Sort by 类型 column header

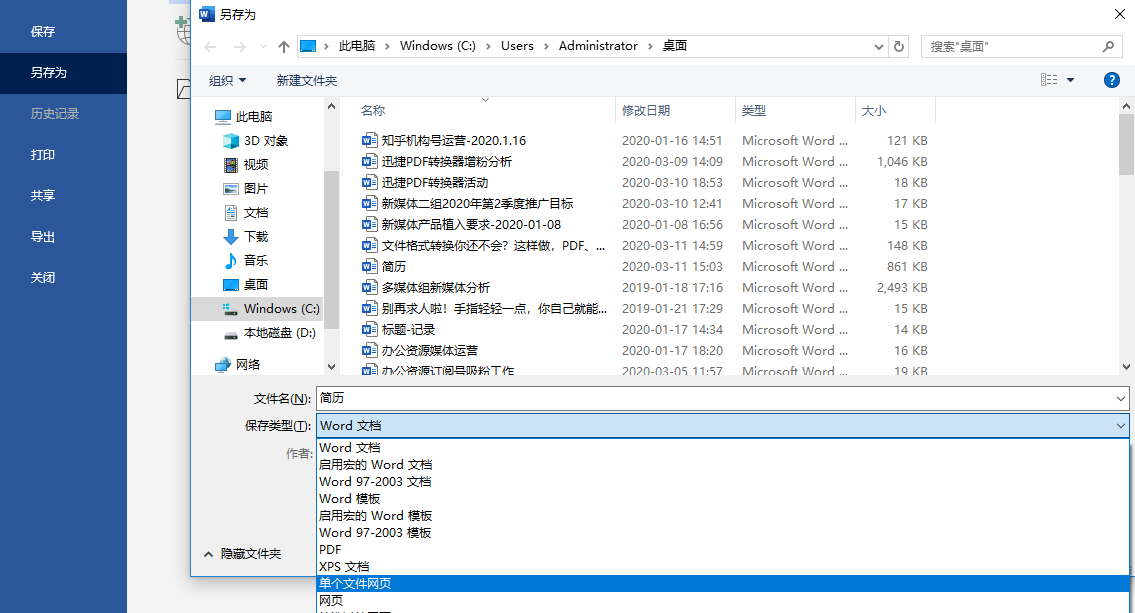[x=754, y=111]
